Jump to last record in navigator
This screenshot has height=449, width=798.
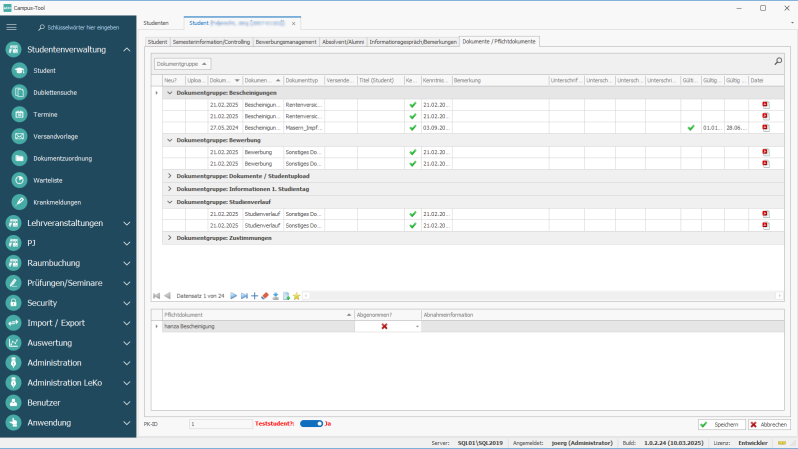point(244,296)
